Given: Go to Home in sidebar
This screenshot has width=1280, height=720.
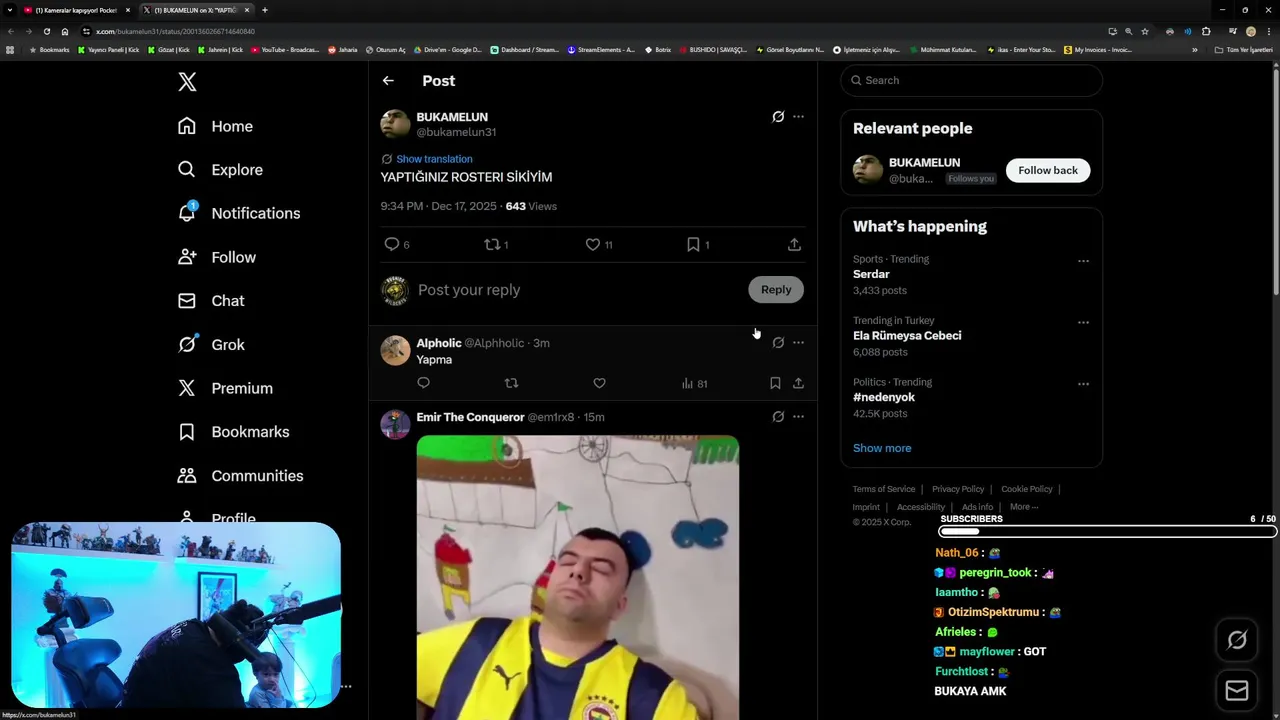Looking at the screenshot, I should pyautogui.click(x=215, y=126).
